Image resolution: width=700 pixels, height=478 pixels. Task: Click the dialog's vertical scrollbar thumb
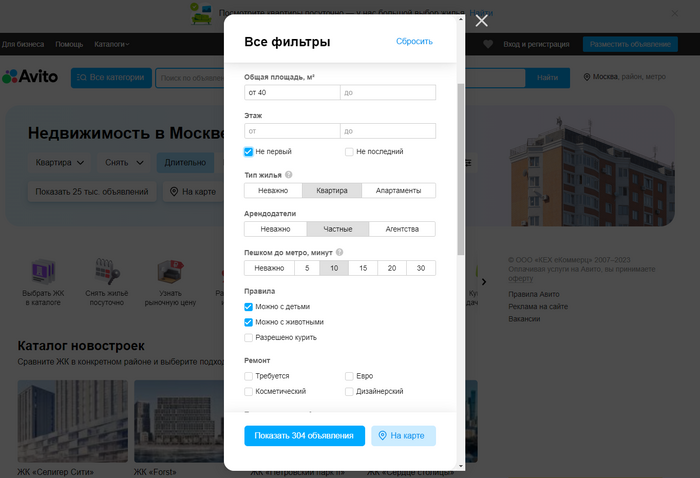461,170
